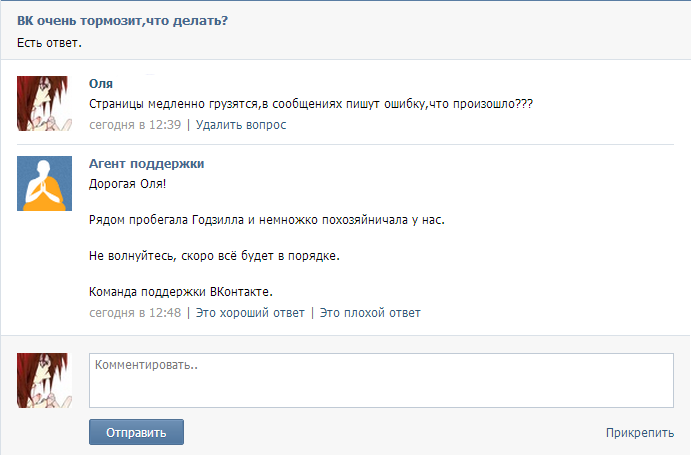Click the 'сегодня в 12:39' timestamp
This screenshot has height=455, width=691.
tap(135, 125)
